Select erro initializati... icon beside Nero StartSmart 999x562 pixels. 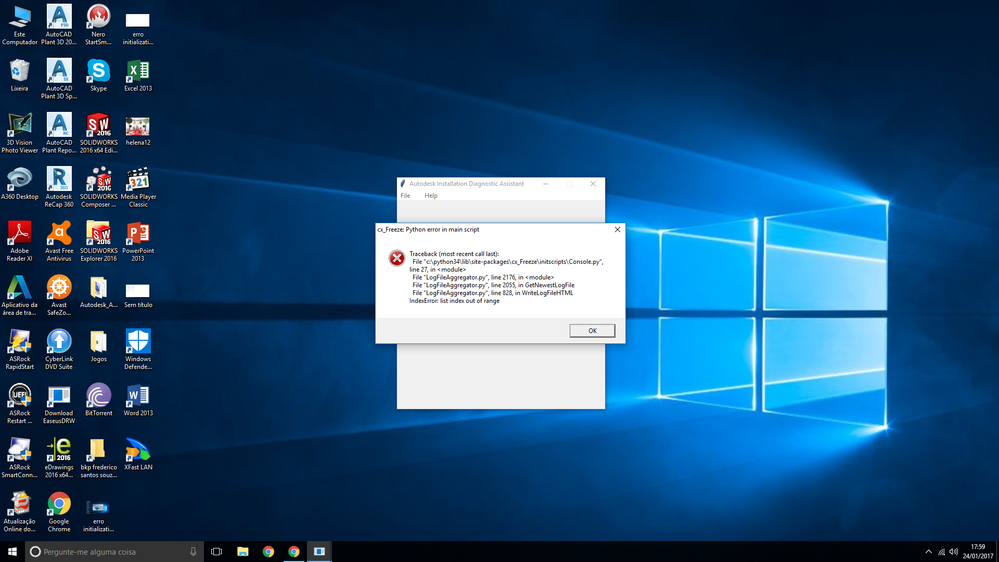click(138, 28)
